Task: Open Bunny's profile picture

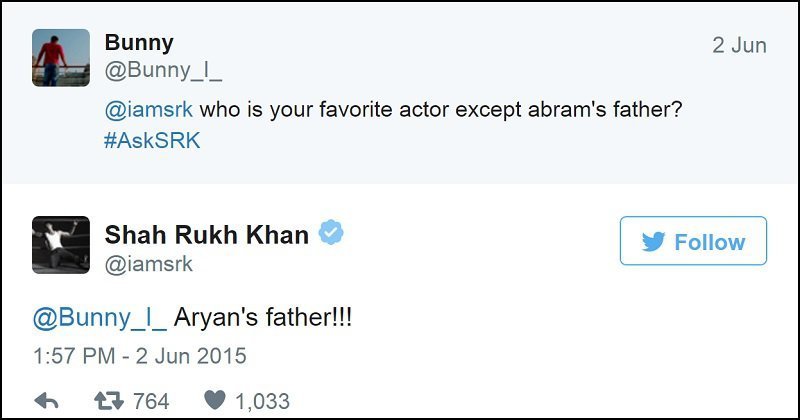Action: click(61, 58)
